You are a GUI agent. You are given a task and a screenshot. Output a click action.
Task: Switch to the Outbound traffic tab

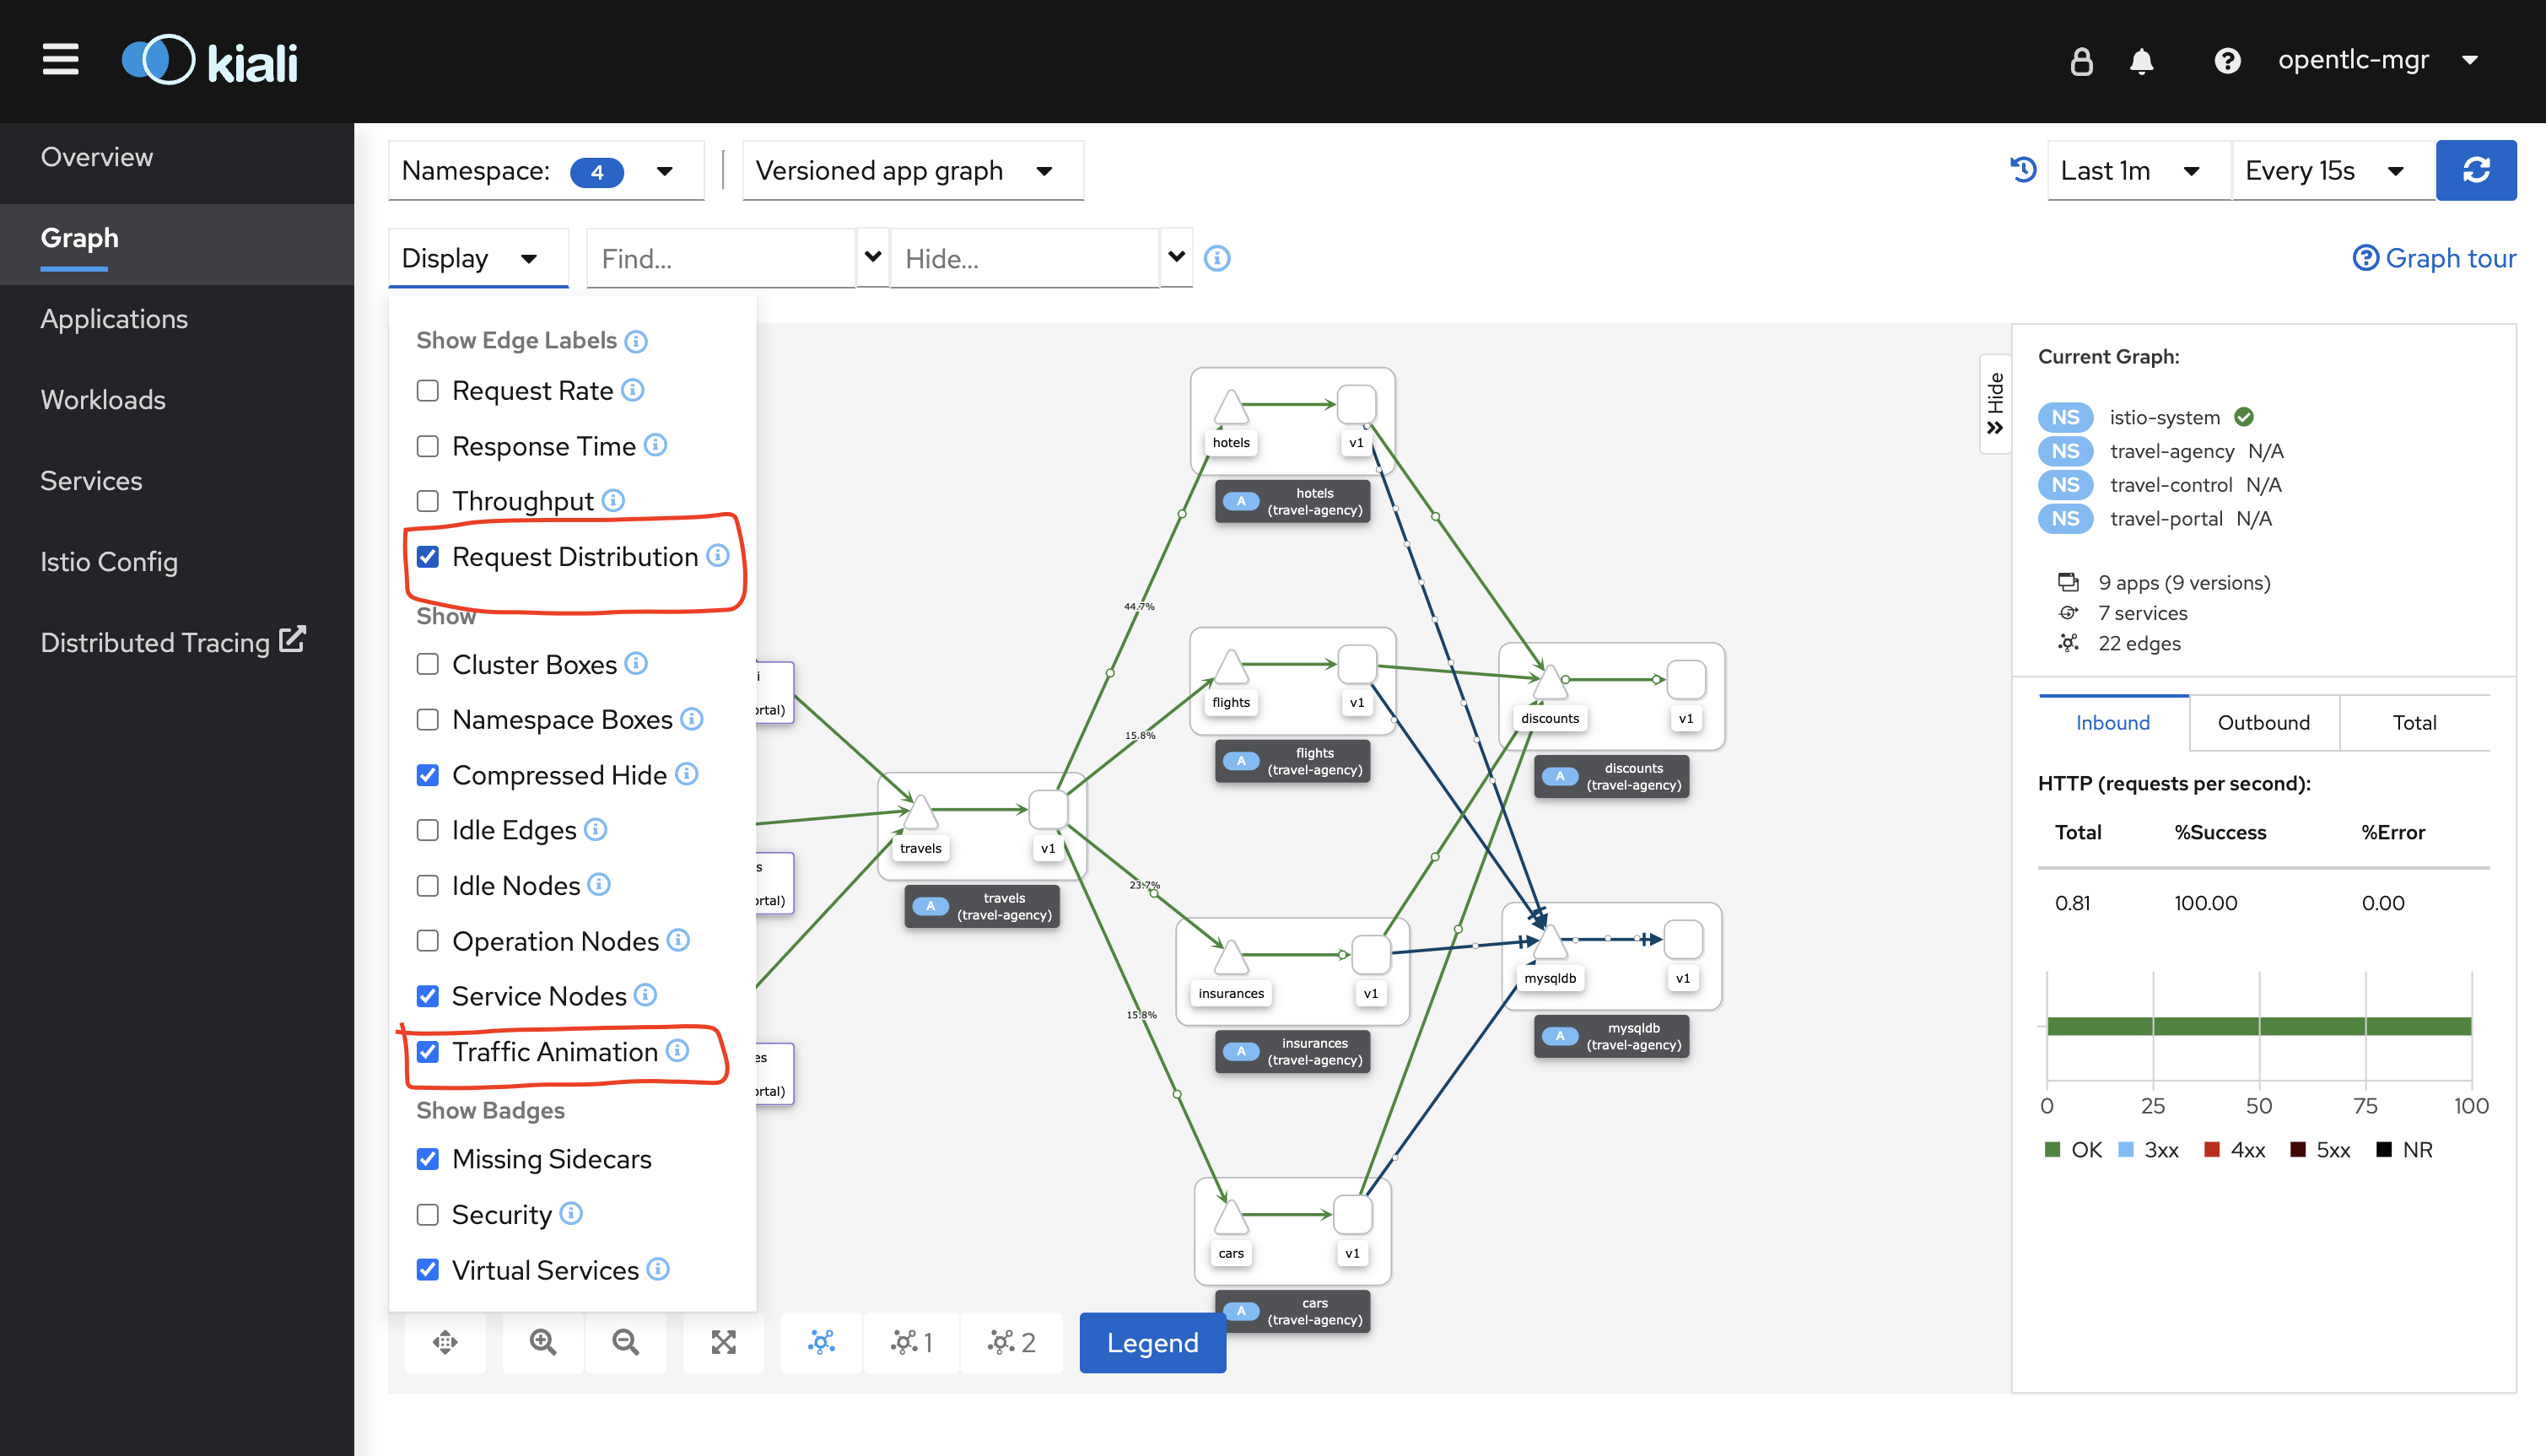pos(2263,722)
